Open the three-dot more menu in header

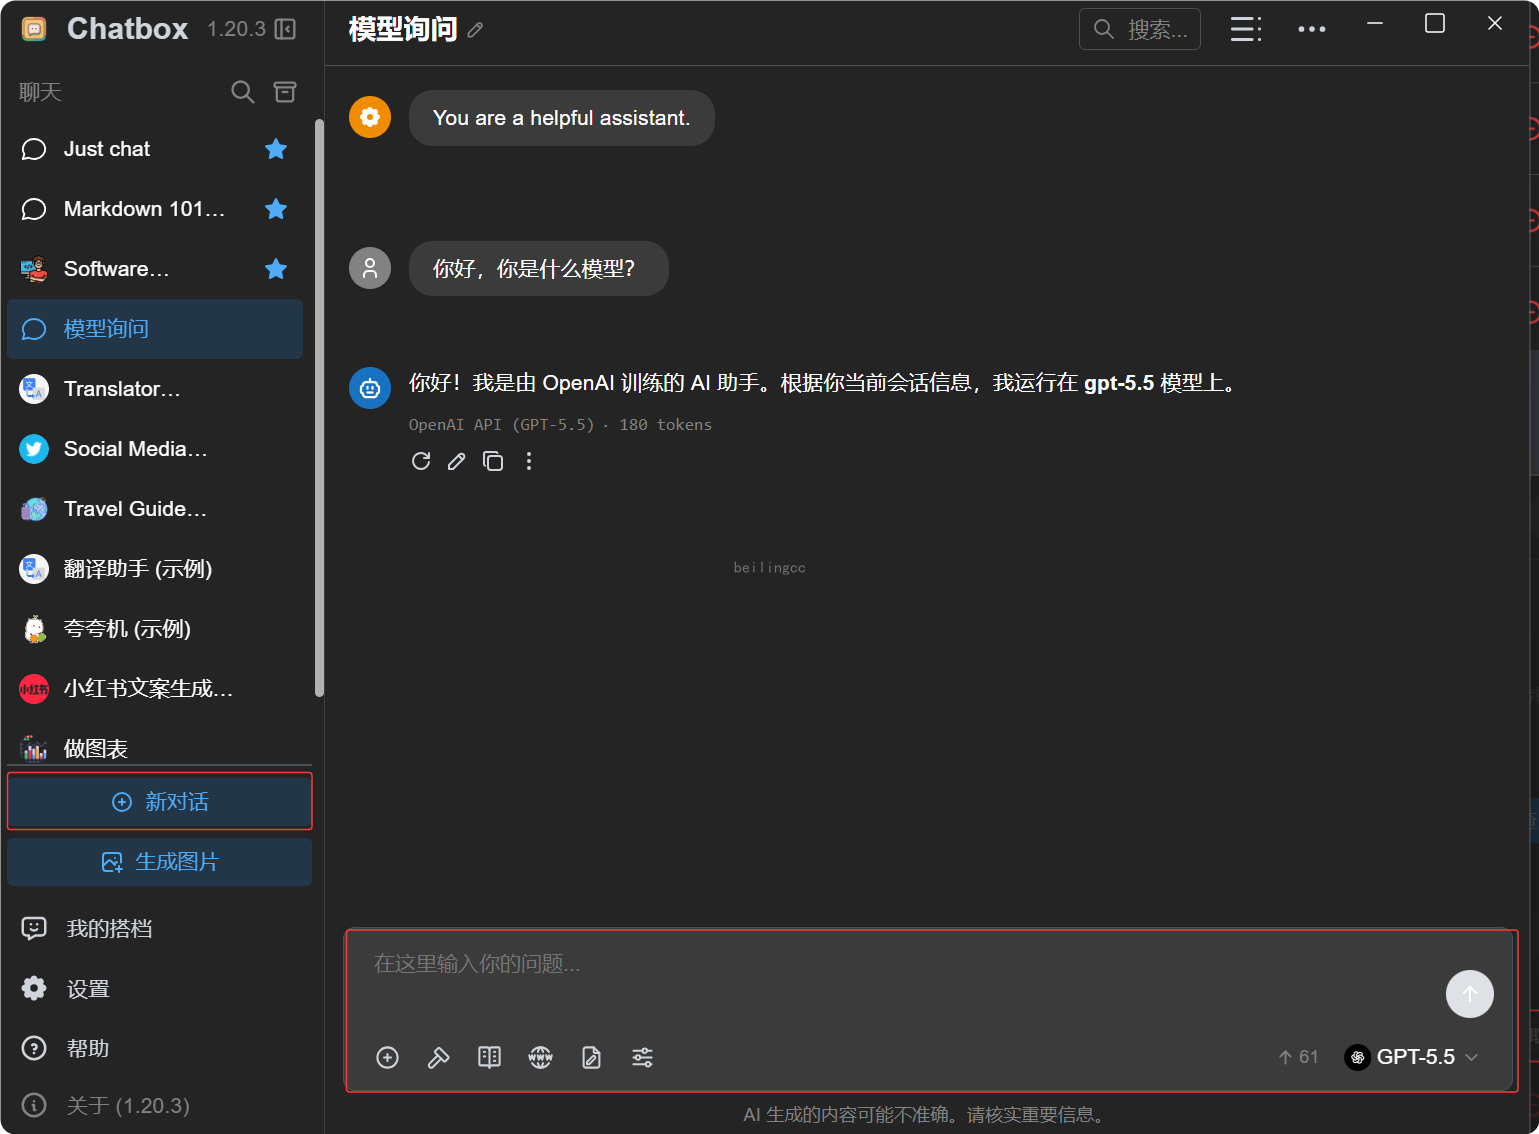[x=1311, y=29]
